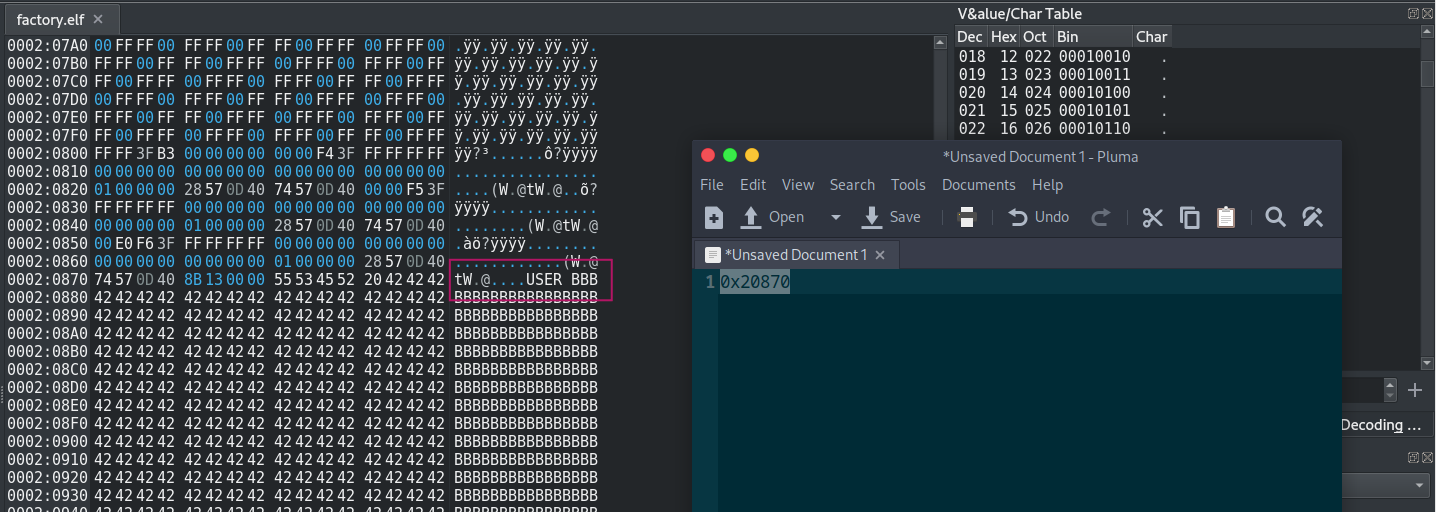Create a new document in Pluma
The image size is (1437, 512).
pos(714,217)
